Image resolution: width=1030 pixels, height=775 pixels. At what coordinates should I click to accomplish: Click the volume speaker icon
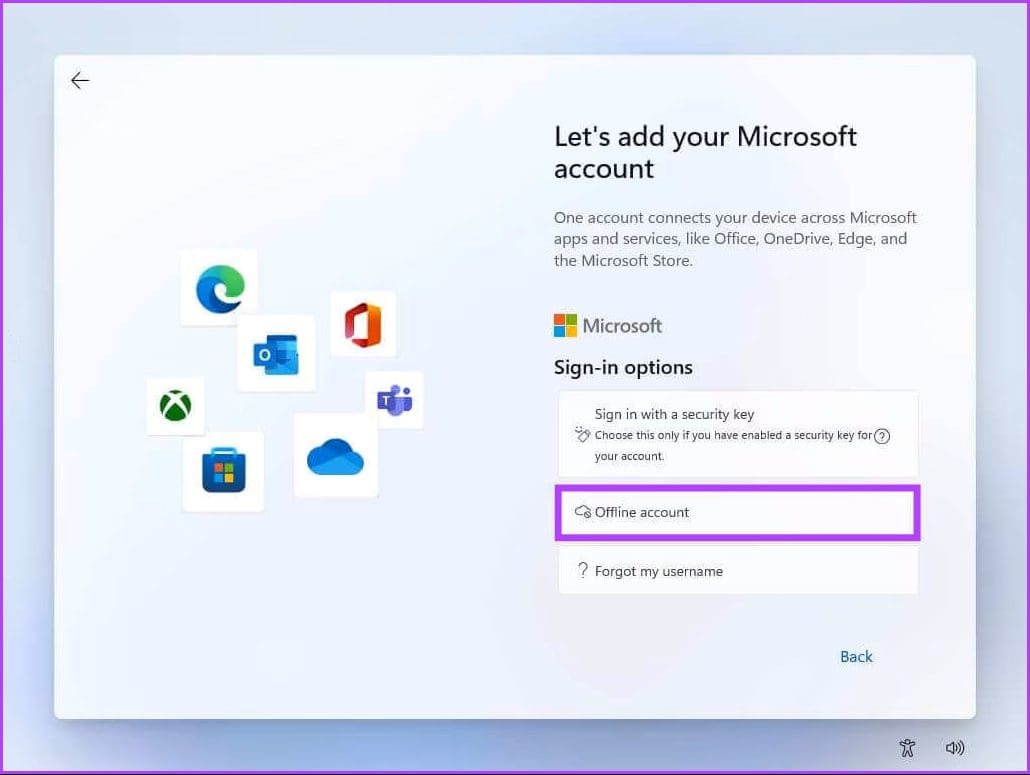click(x=955, y=747)
